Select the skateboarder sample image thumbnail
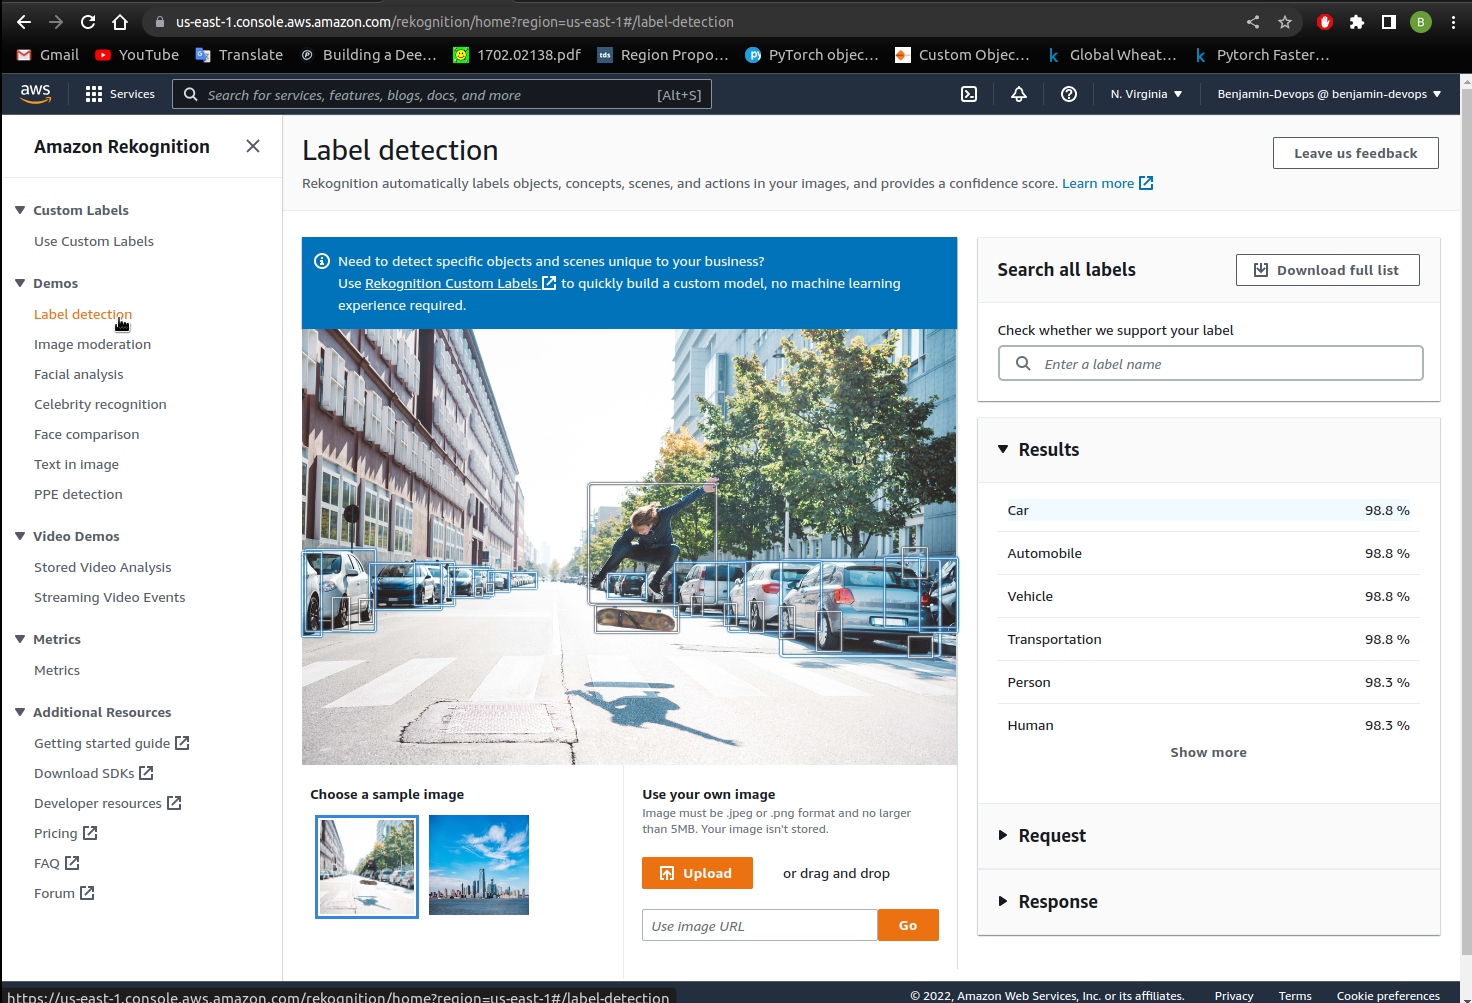 [367, 866]
